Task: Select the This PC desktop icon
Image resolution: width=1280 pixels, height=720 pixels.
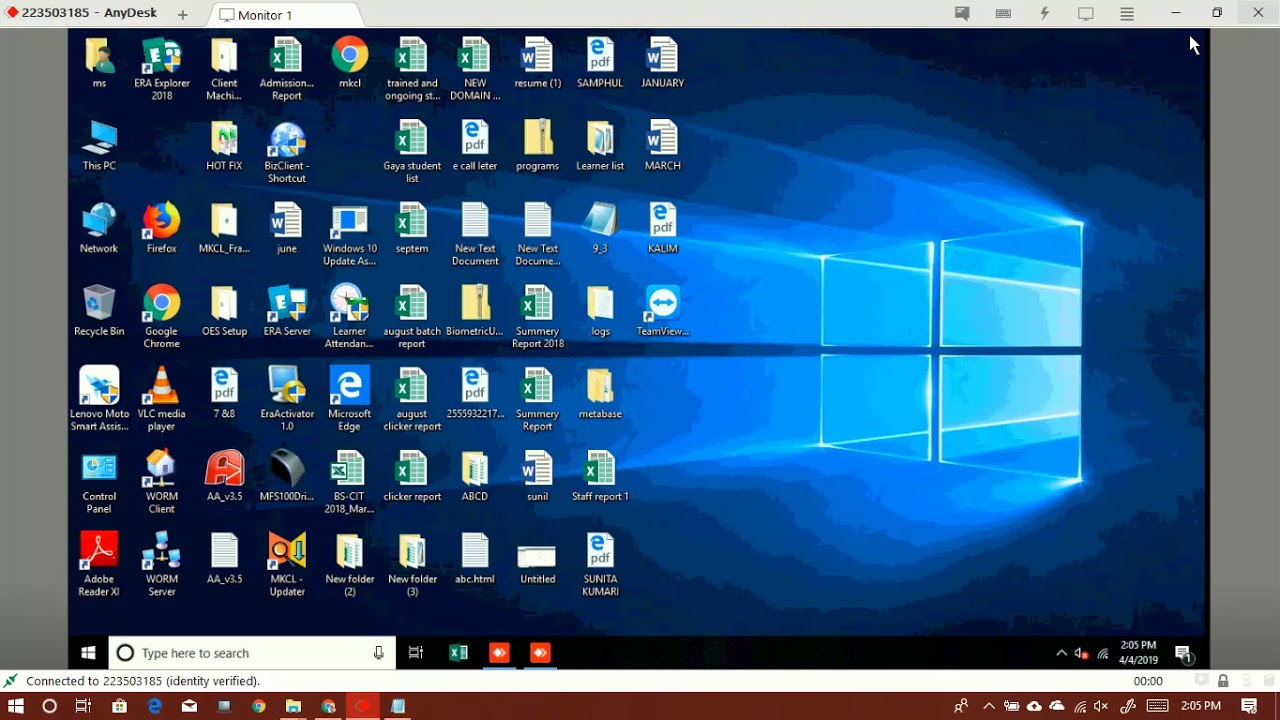Action: tap(99, 146)
